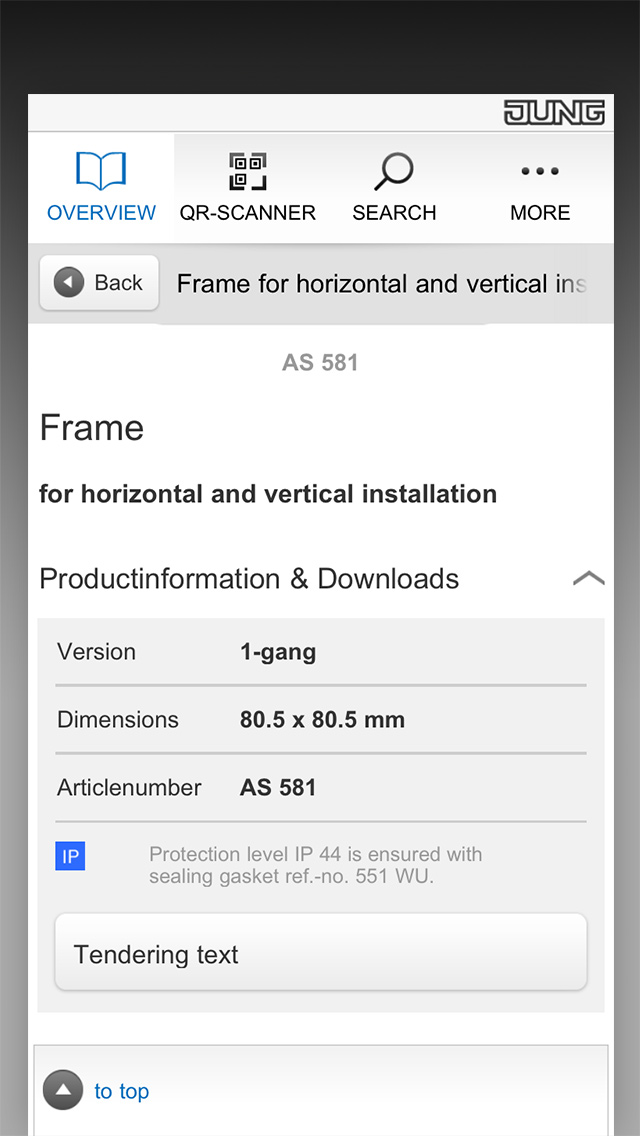Click the Articlenumber AS 581 value
This screenshot has width=640, height=1136.
coord(278,788)
